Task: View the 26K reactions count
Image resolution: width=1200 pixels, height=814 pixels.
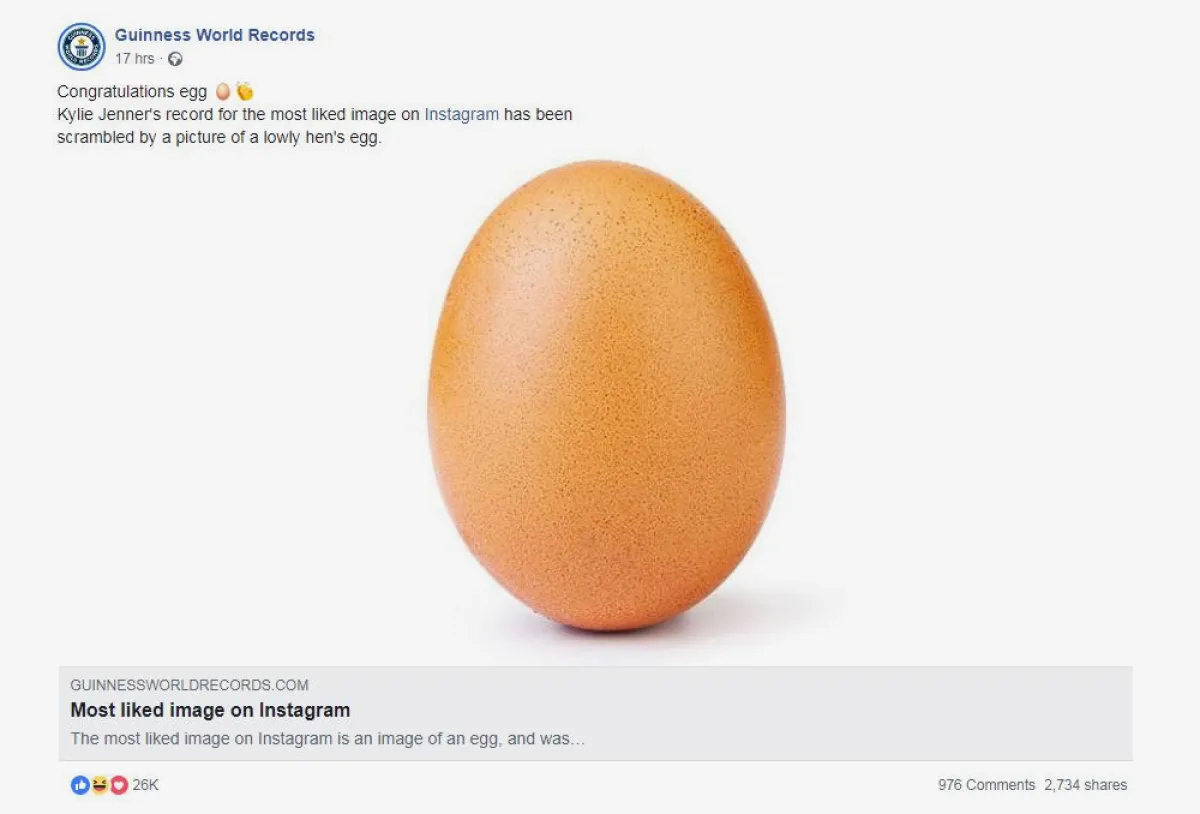Action: pyautogui.click(x=145, y=785)
